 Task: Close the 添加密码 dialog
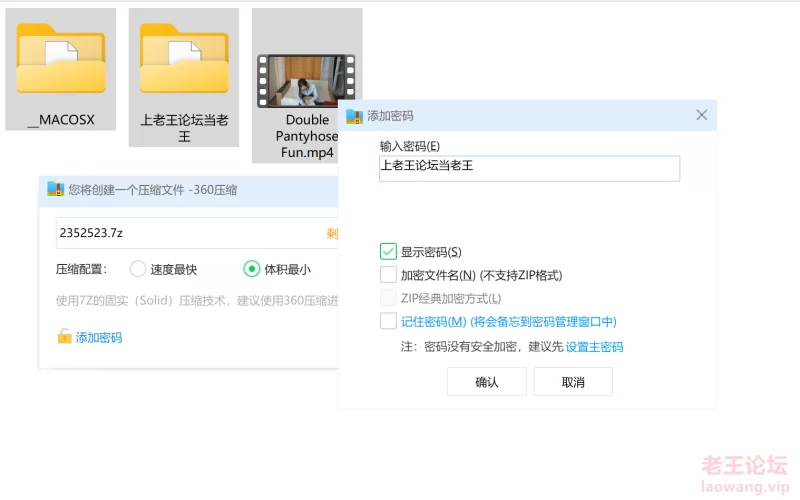(x=702, y=115)
